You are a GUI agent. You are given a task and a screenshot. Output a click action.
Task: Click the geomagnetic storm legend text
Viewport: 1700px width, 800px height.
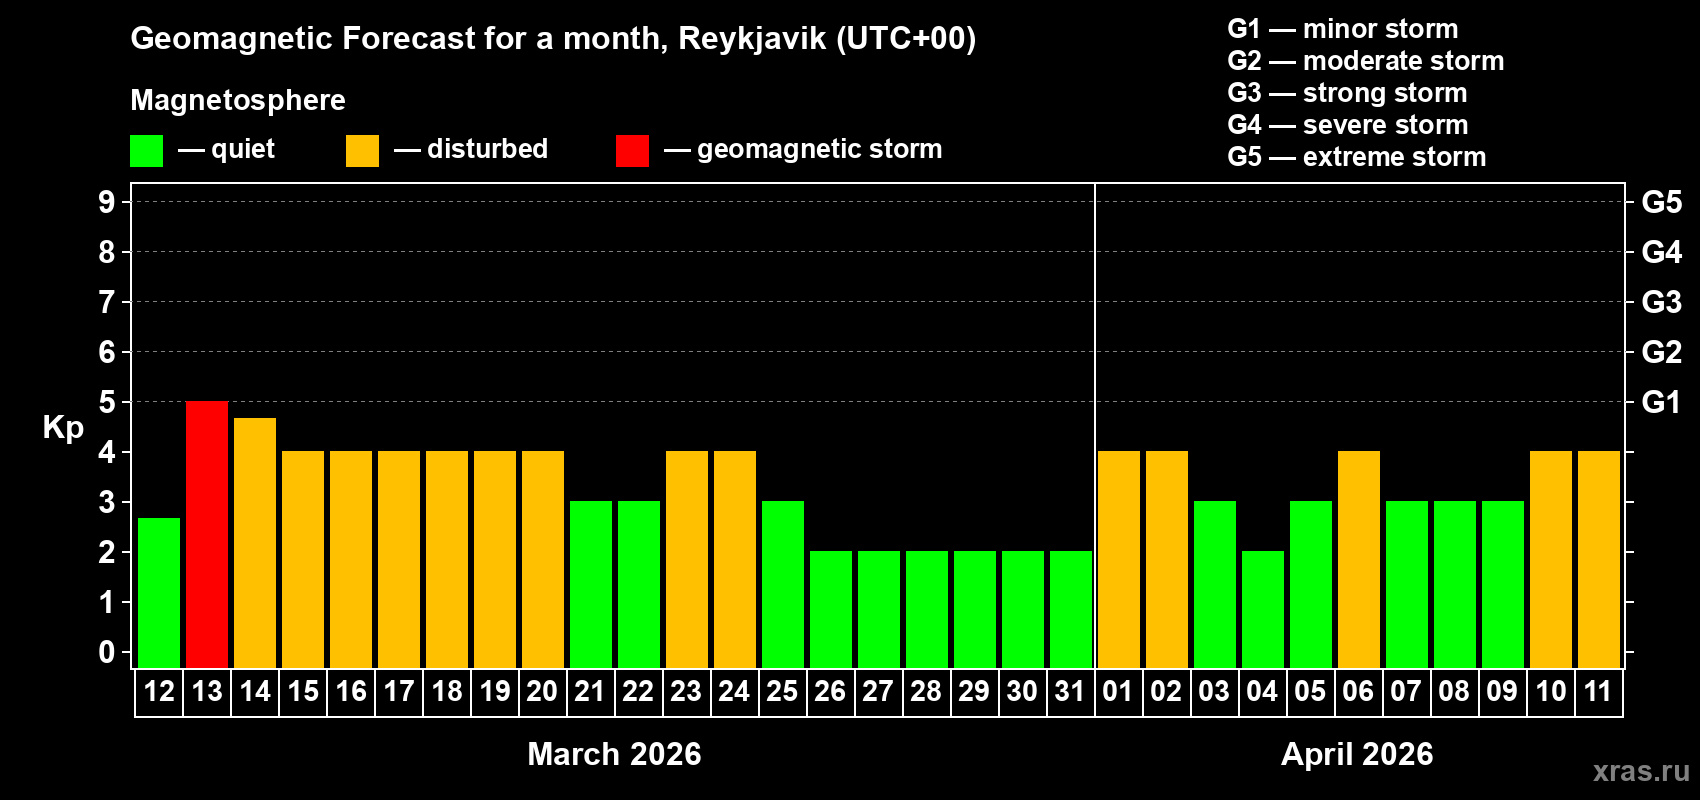[x=820, y=149]
